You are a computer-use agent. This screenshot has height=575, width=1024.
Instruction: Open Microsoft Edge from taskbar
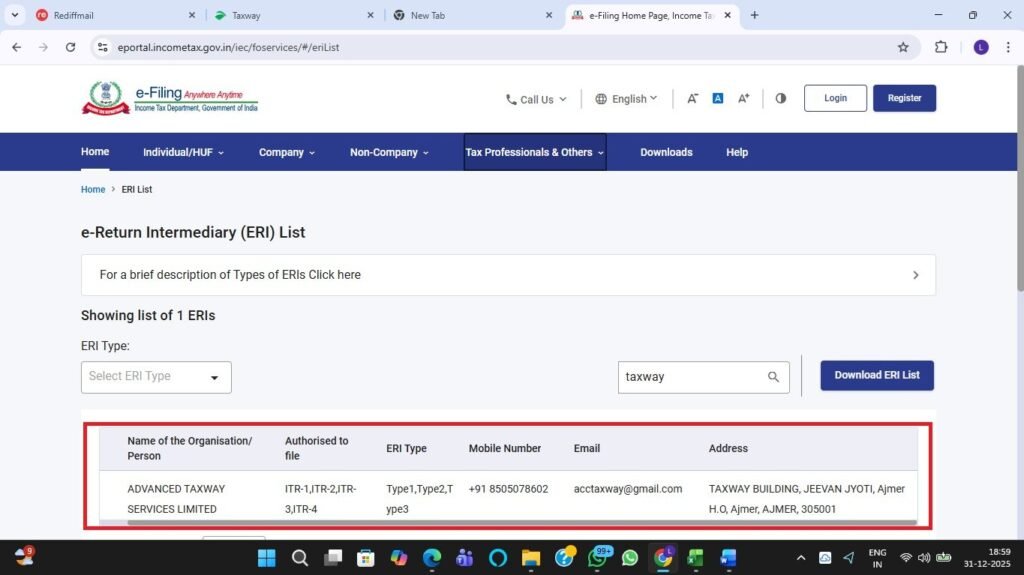[432, 558]
